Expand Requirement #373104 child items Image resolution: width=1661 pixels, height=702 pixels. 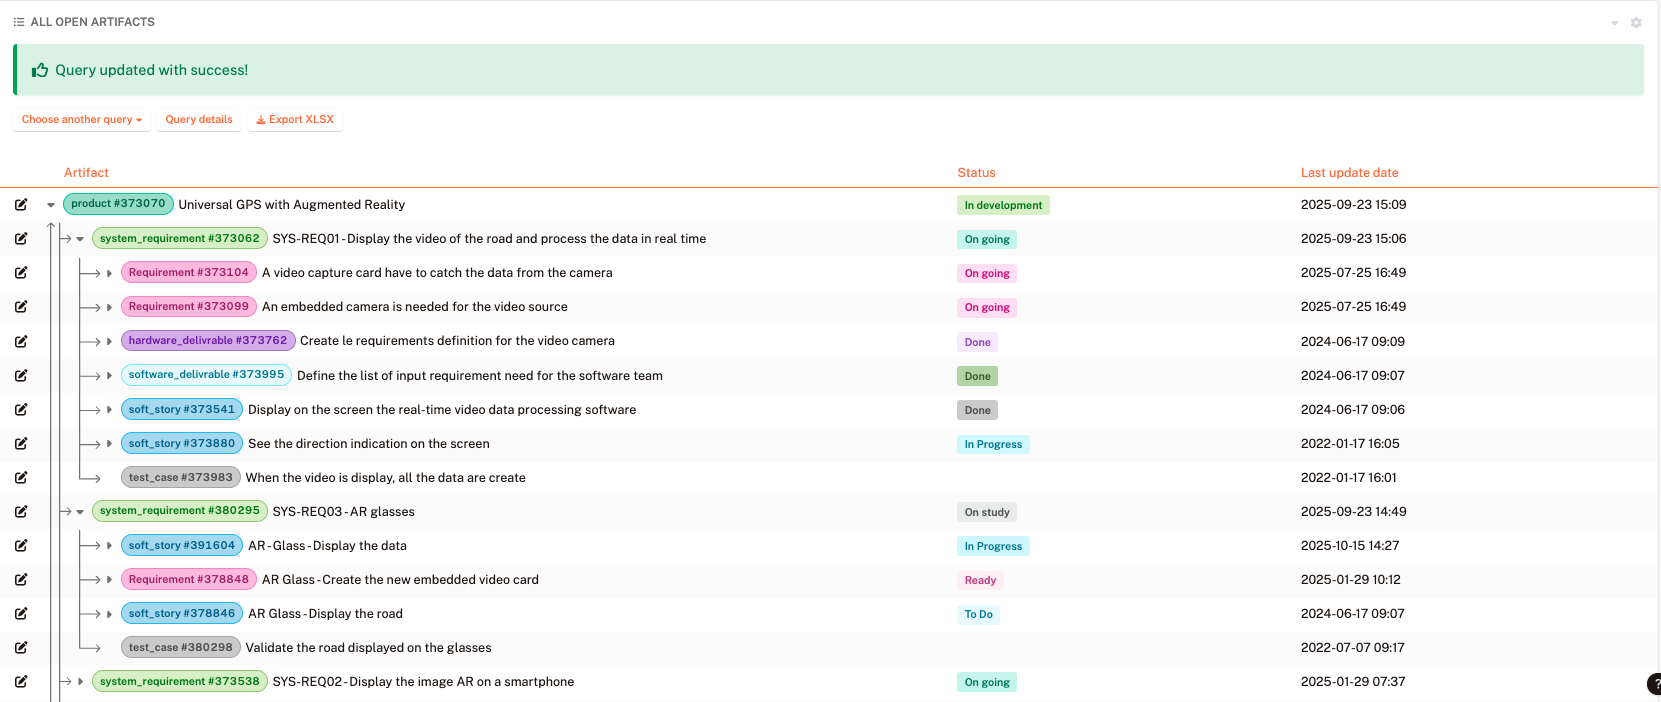point(109,273)
